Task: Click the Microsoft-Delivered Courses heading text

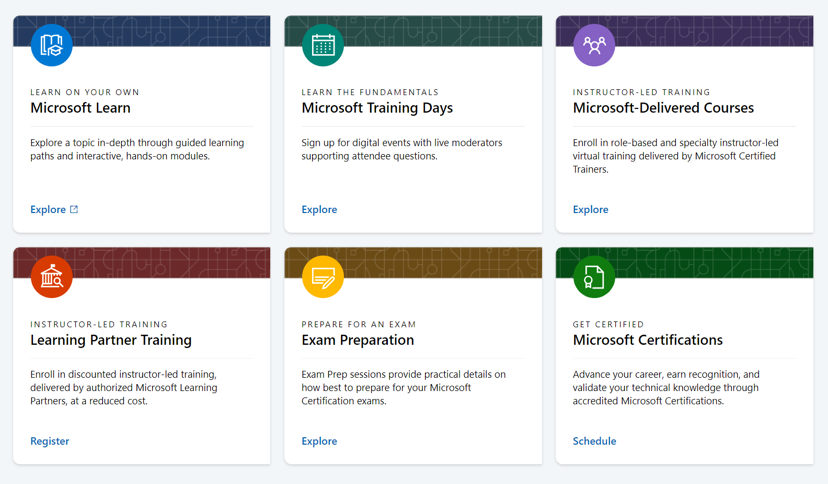Action: pos(663,108)
